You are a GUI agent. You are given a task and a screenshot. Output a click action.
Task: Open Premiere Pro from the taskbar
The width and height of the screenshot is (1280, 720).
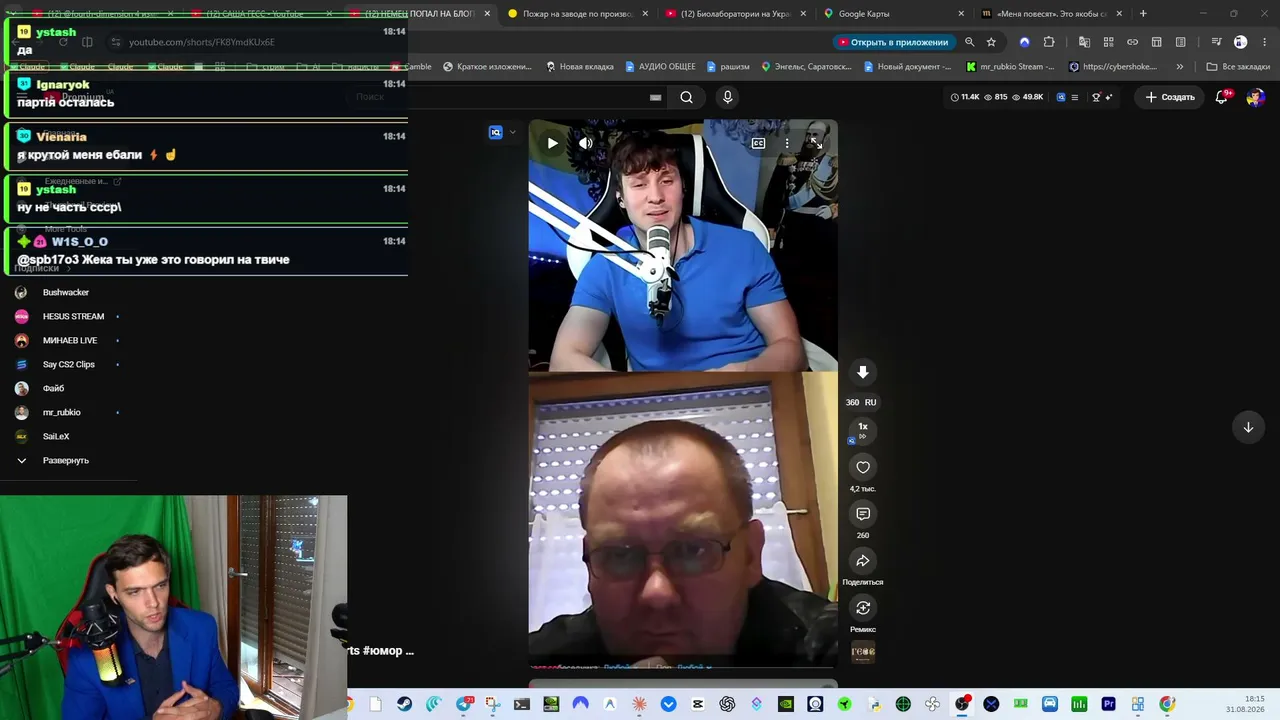tap(1108, 704)
